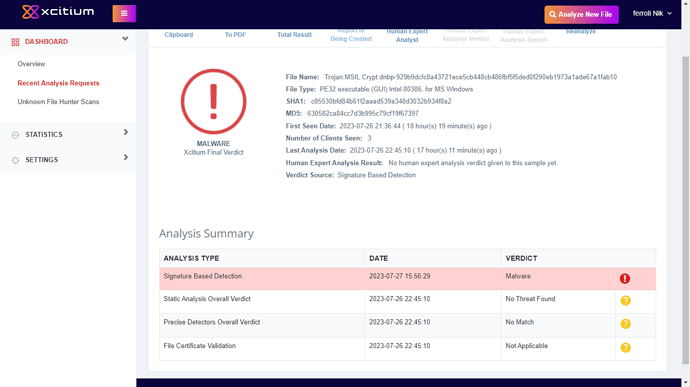This screenshot has width=690, height=387.
Task: Click the Settings gear icon
Action: point(15,160)
